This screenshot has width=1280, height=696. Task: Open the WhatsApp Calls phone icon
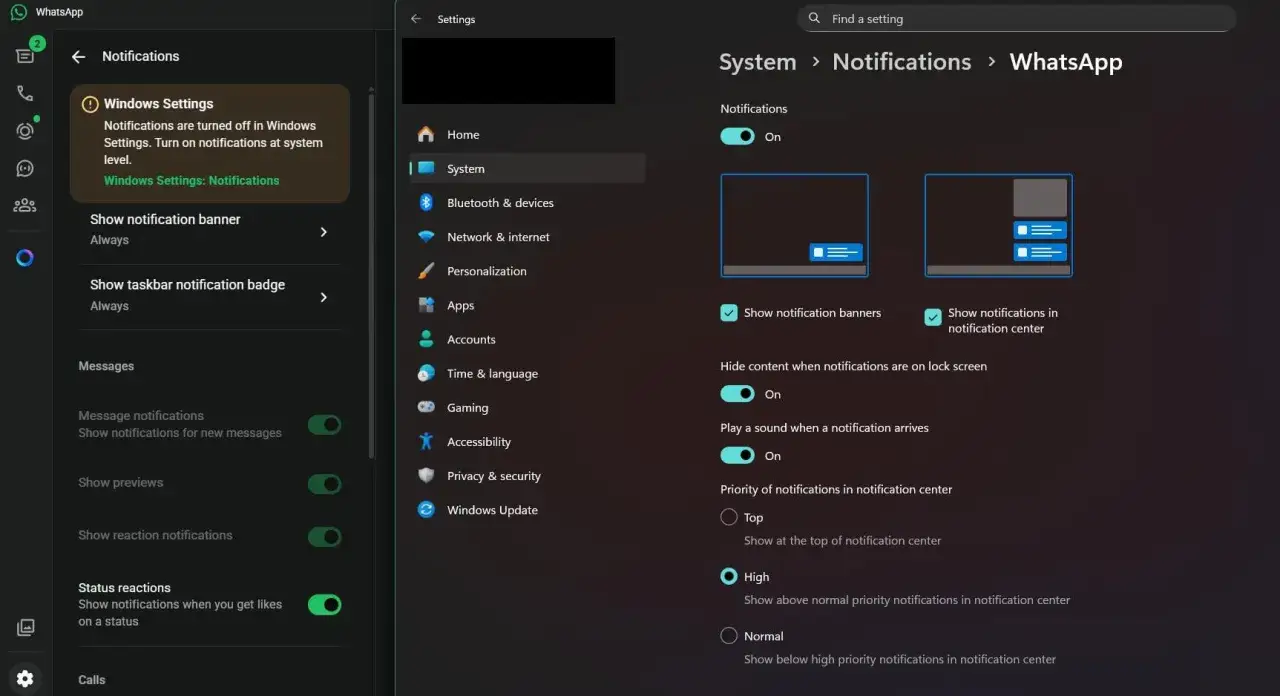pyautogui.click(x=25, y=93)
